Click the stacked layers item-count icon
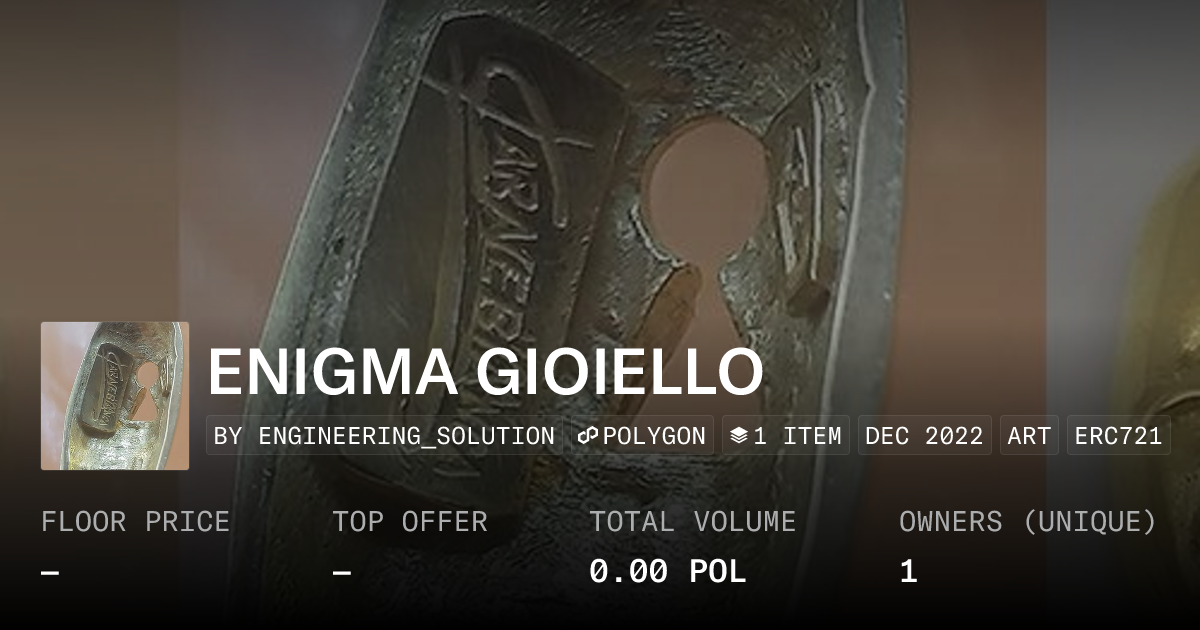 pos(739,436)
